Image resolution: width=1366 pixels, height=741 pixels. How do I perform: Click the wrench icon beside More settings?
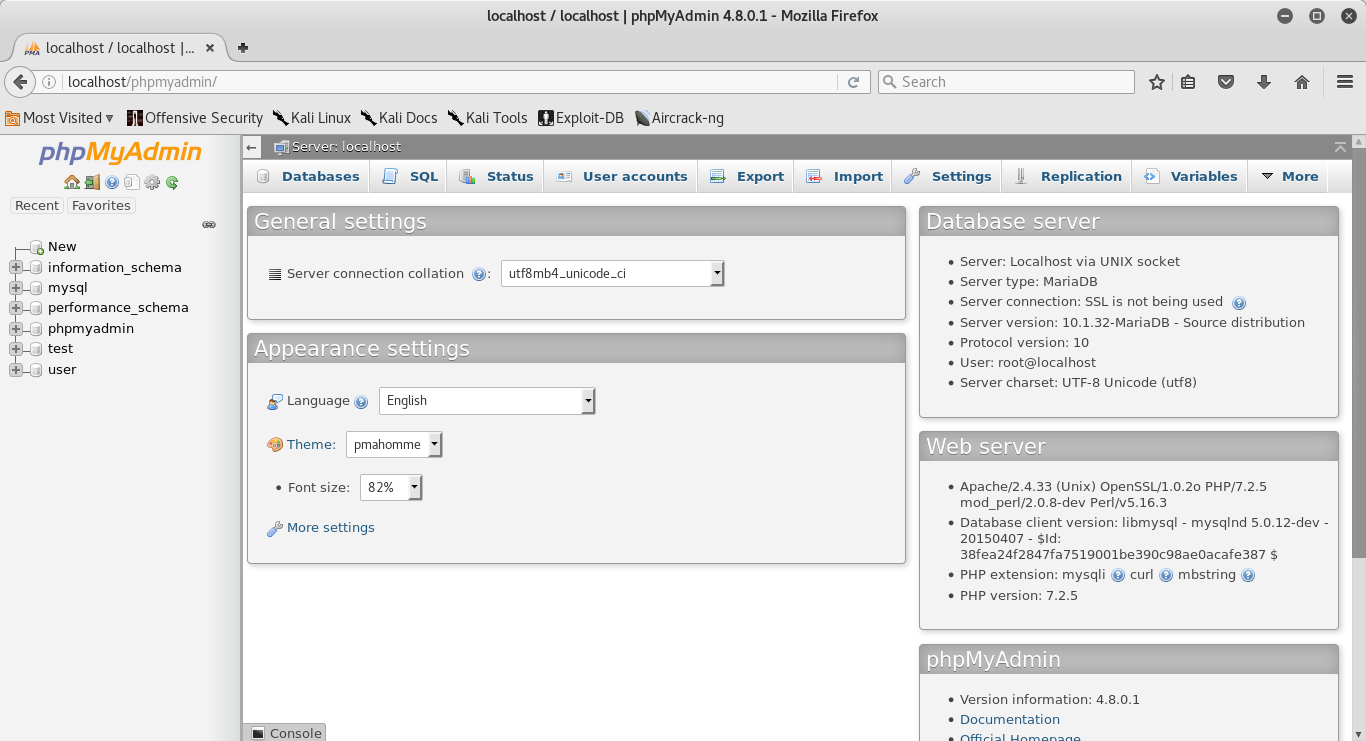275,528
